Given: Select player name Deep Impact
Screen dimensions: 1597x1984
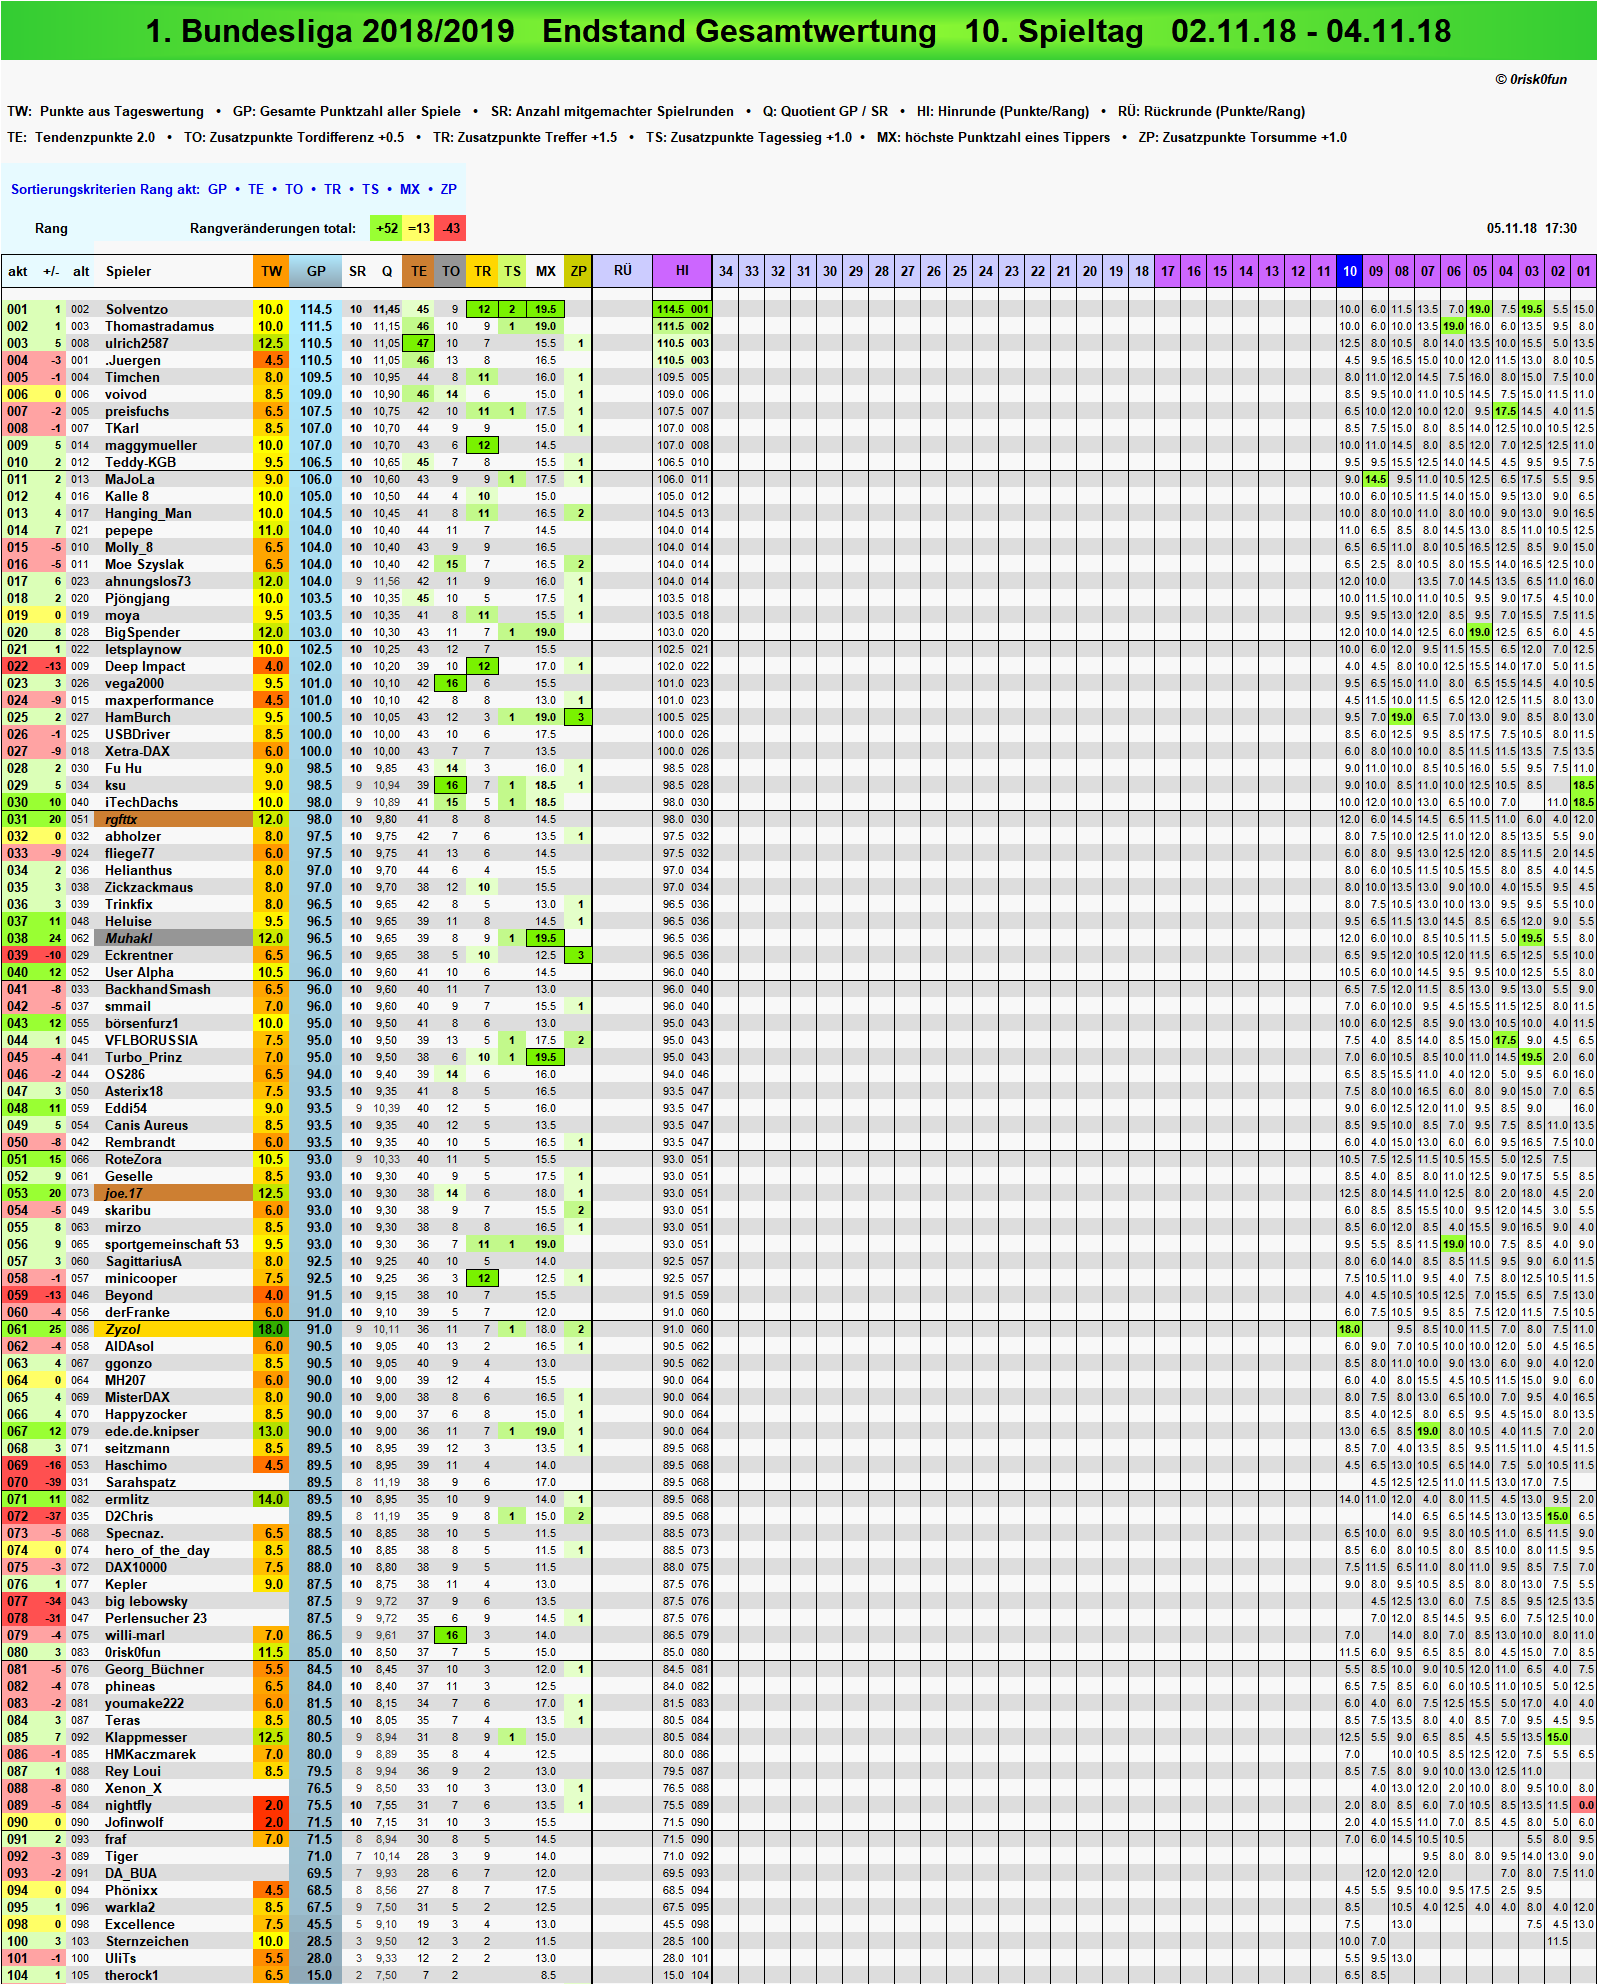Looking at the screenshot, I should tap(145, 667).
